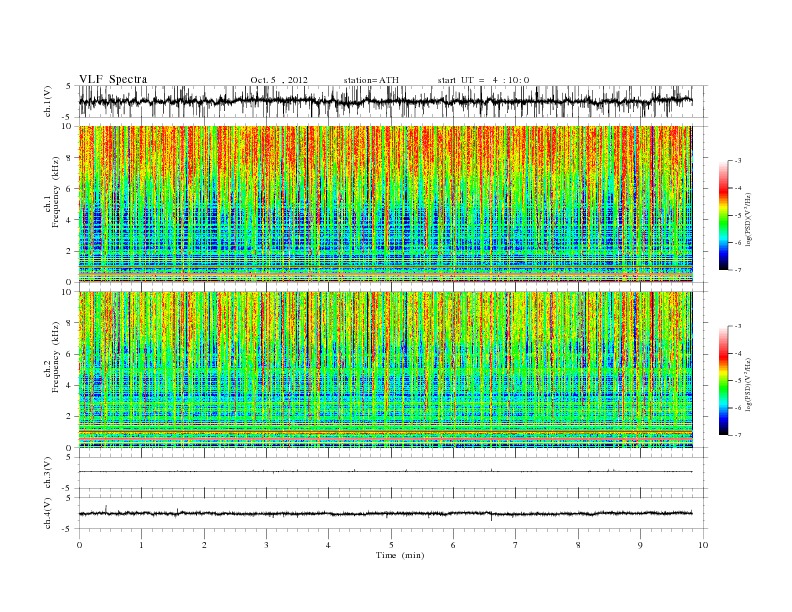Viewport: 792px width, 612px height.
Task: Click the "VLF Spectra" plot title
Action: coord(113,79)
